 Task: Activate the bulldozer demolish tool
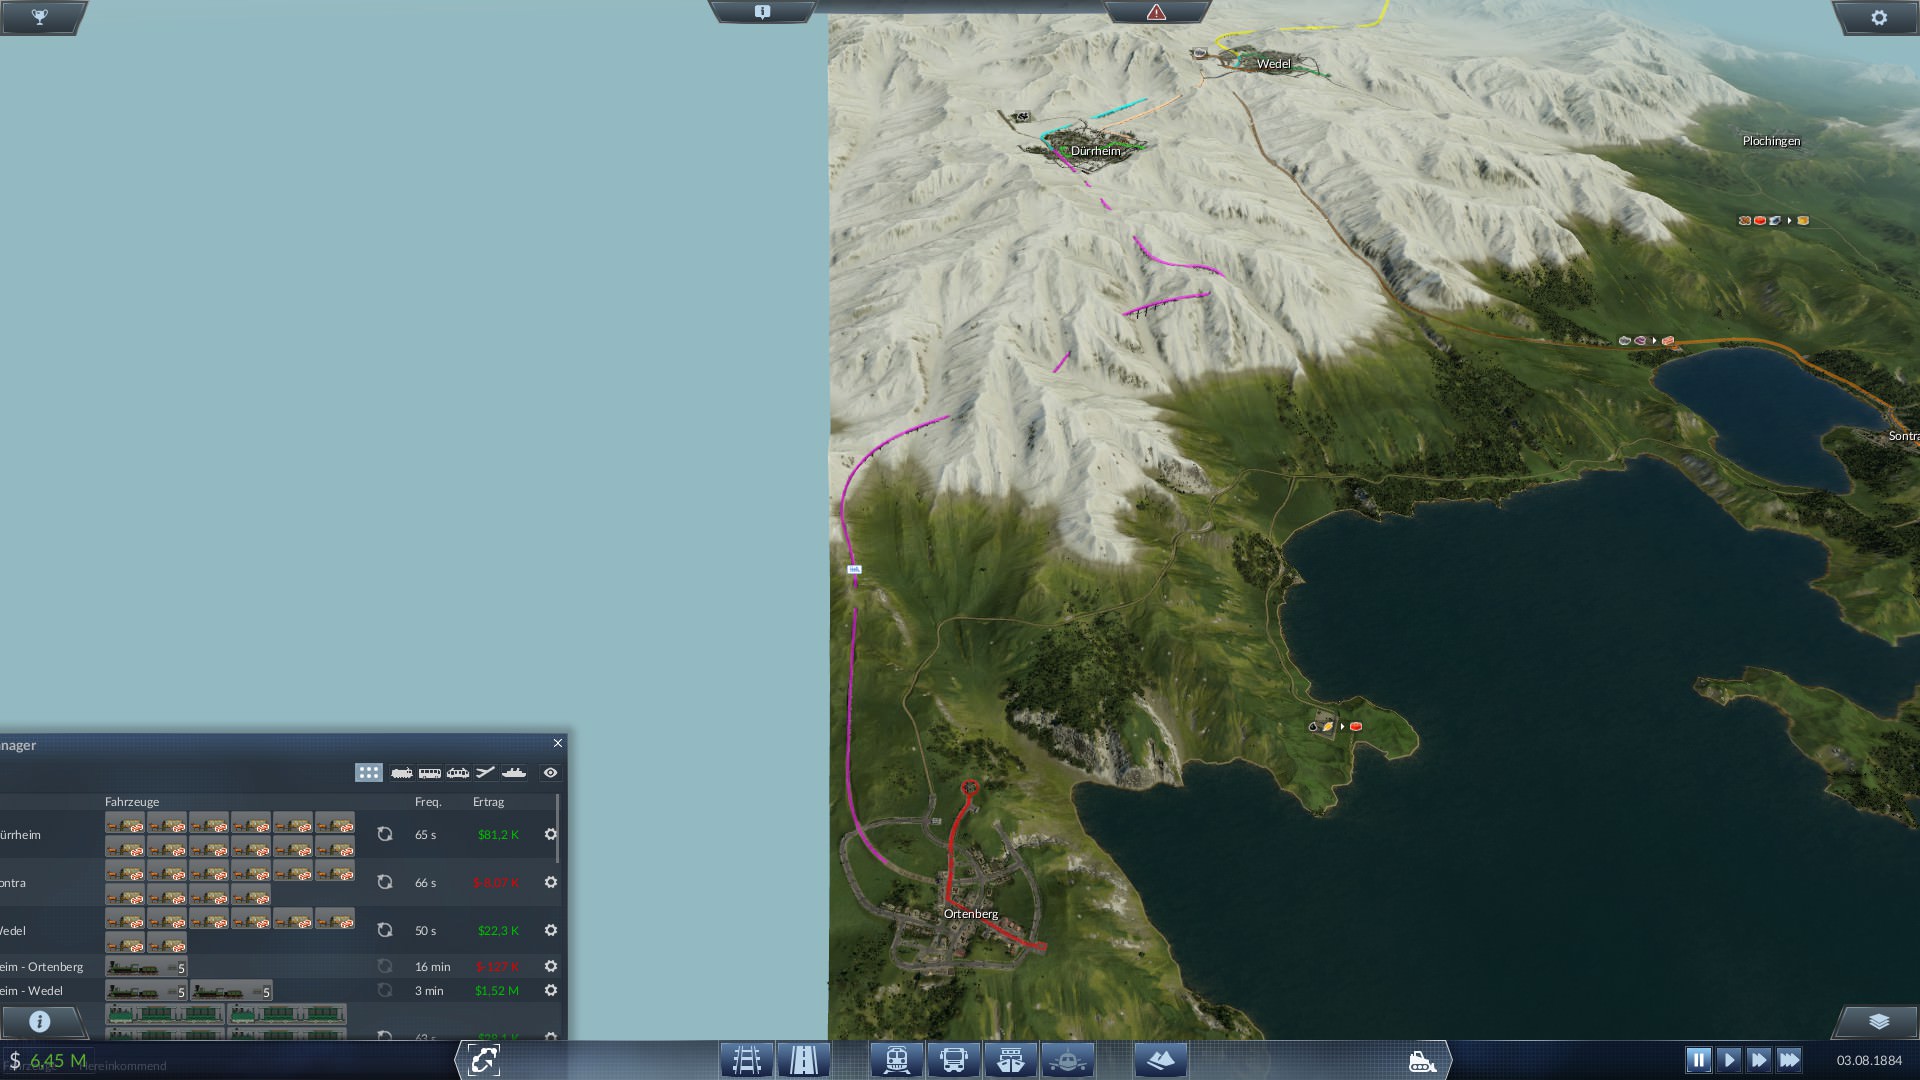tap(1422, 1061)
